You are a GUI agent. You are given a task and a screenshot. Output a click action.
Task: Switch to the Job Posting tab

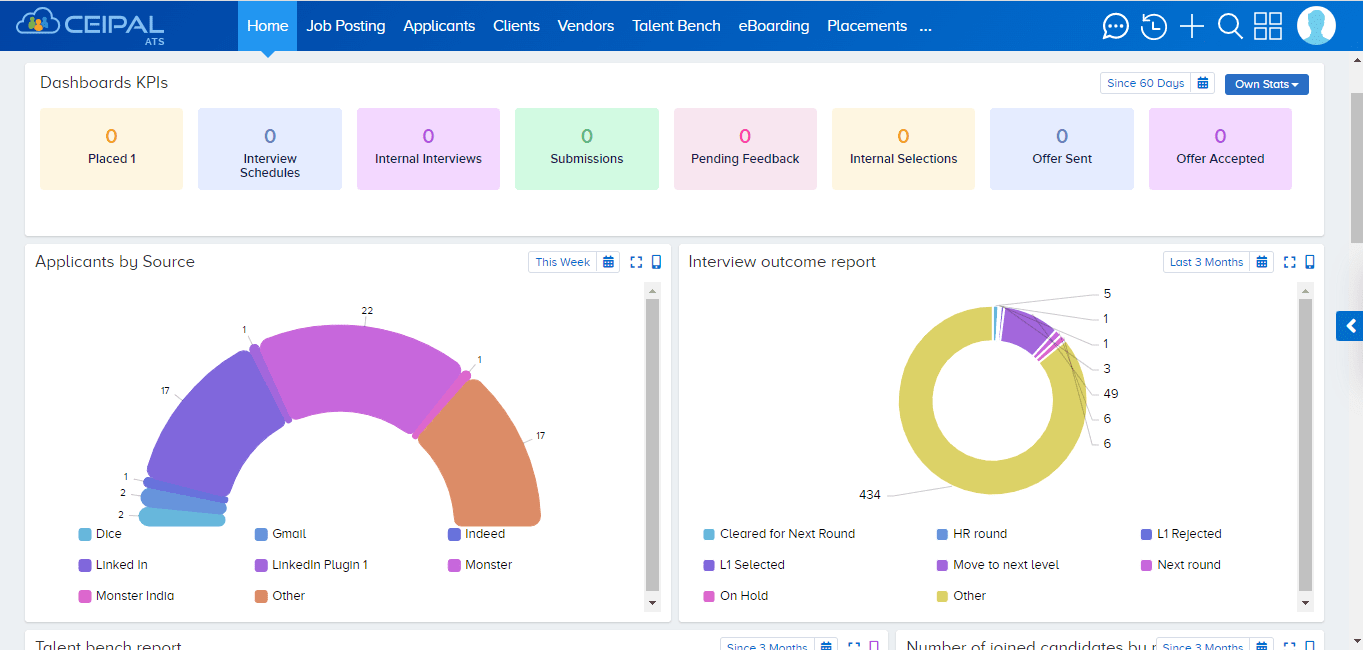[345, 26]
